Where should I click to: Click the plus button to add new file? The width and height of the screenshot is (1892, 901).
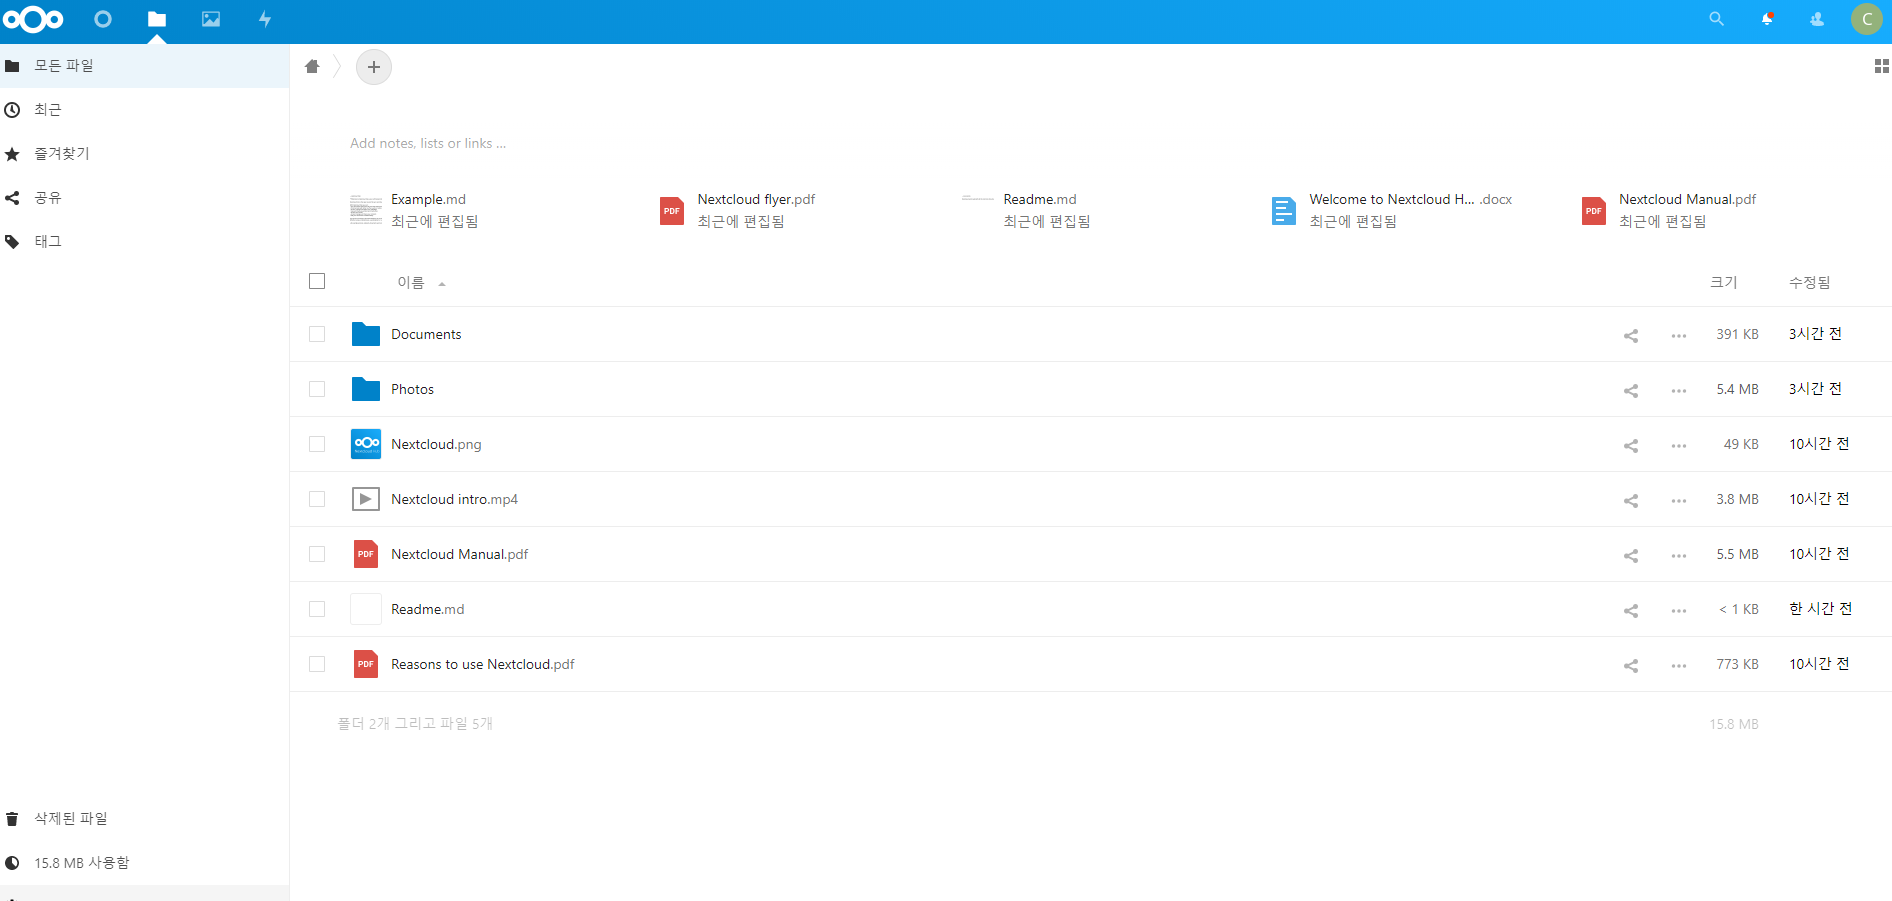tap(374, 67)
